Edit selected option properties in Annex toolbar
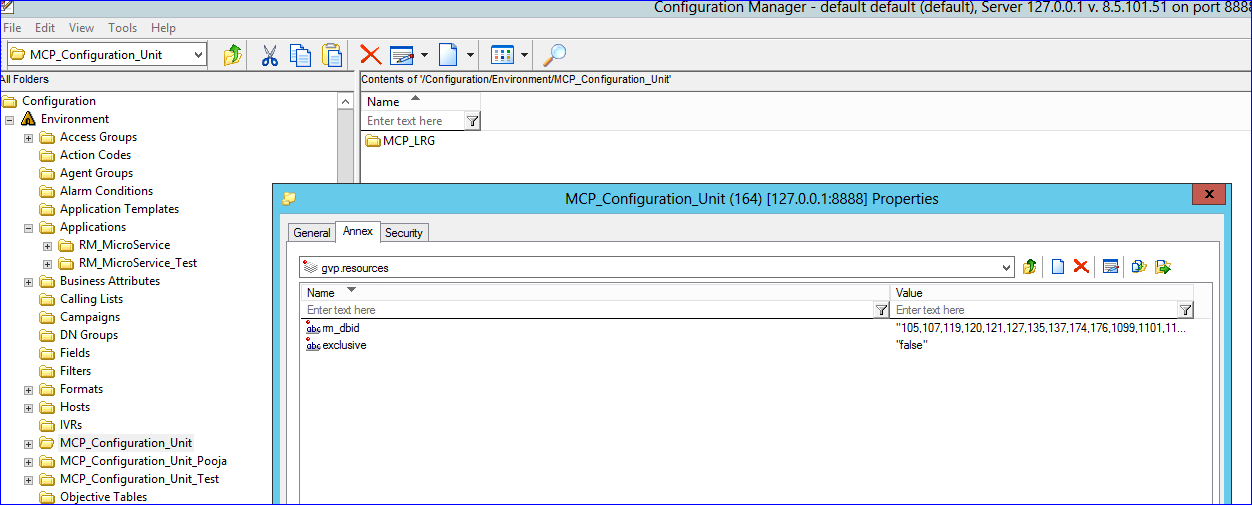The image size is (1252, 505). point(1110,267)
